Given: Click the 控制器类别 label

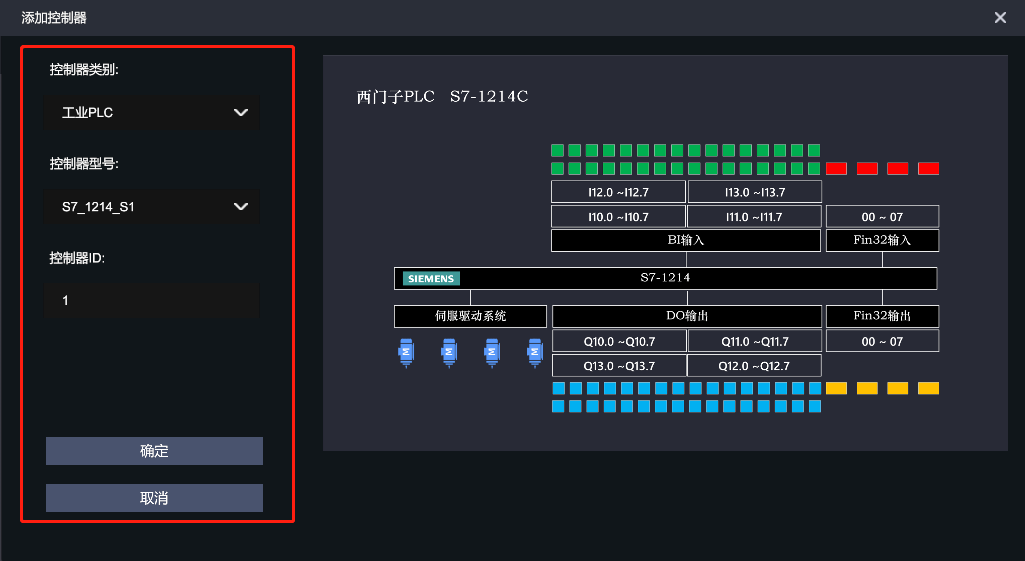Looking at the screenshot, I should (x=84, y=69).
